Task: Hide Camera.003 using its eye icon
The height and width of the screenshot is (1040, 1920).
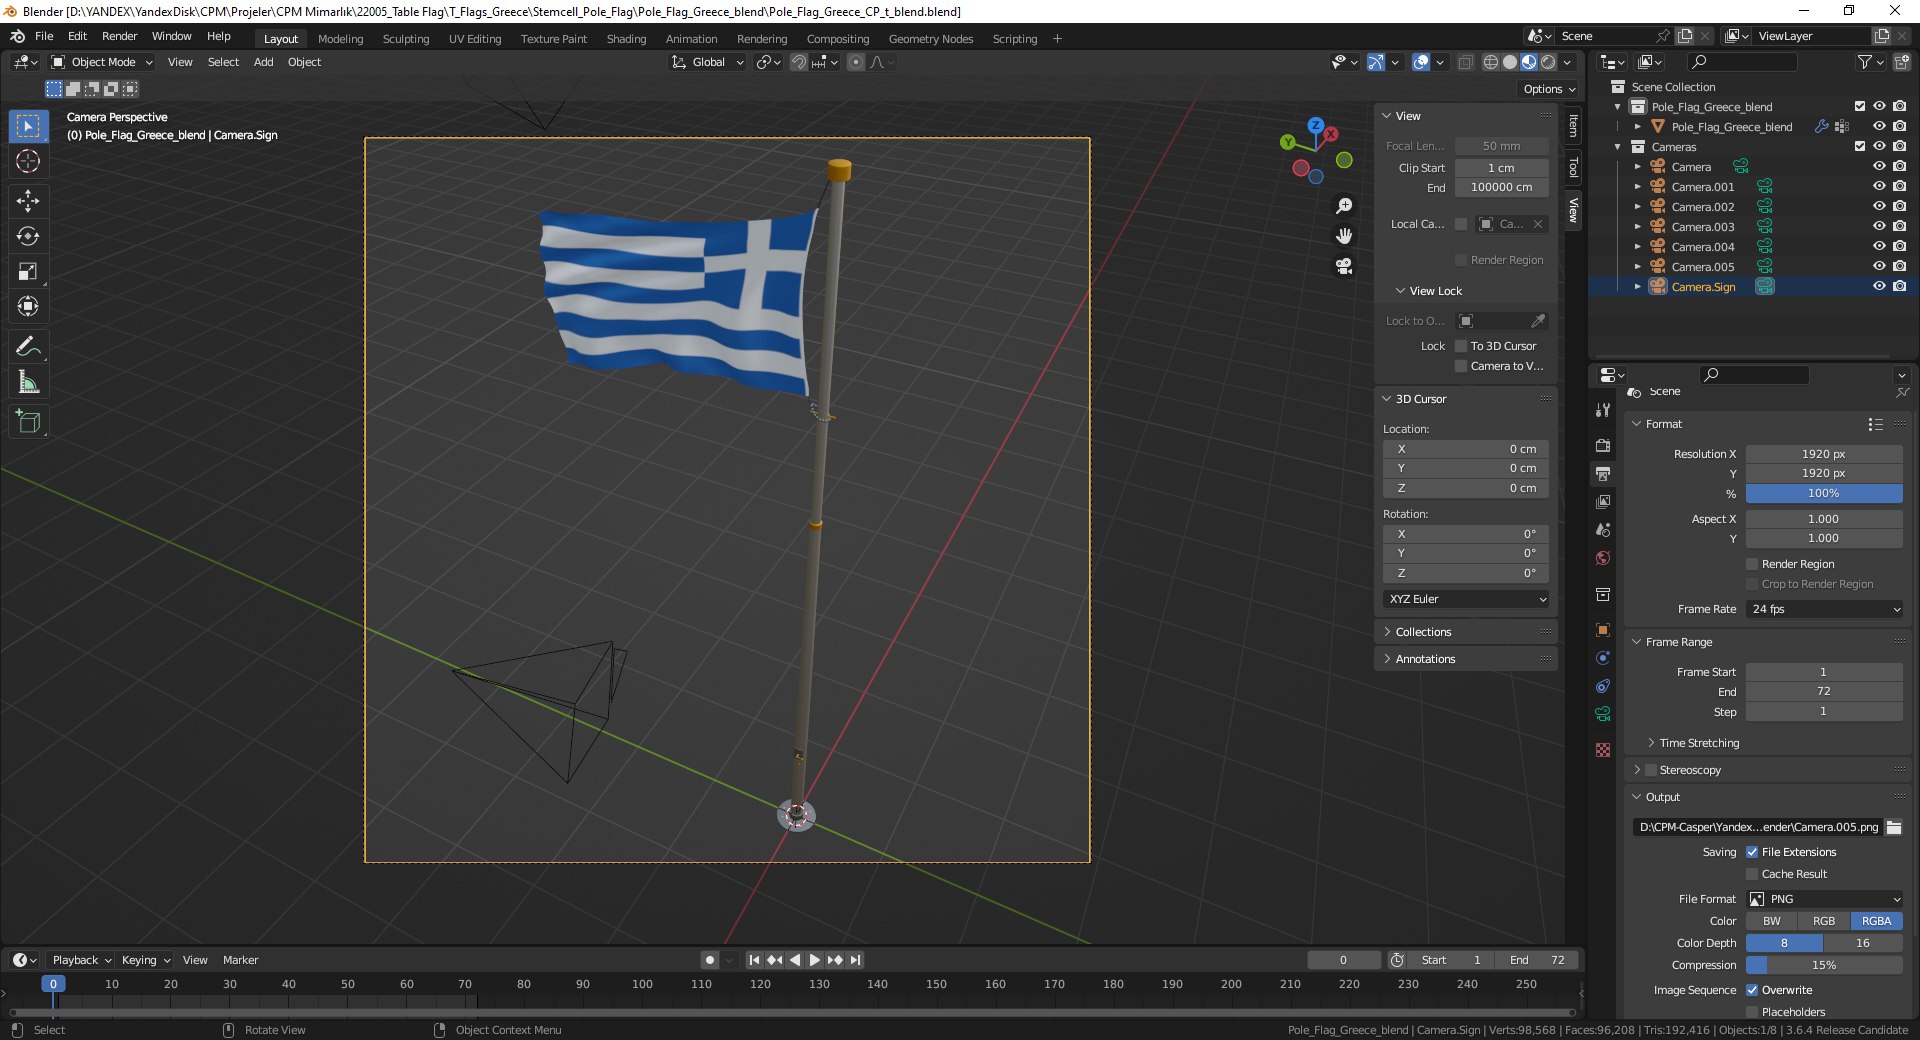Action: coord(1879,226)
